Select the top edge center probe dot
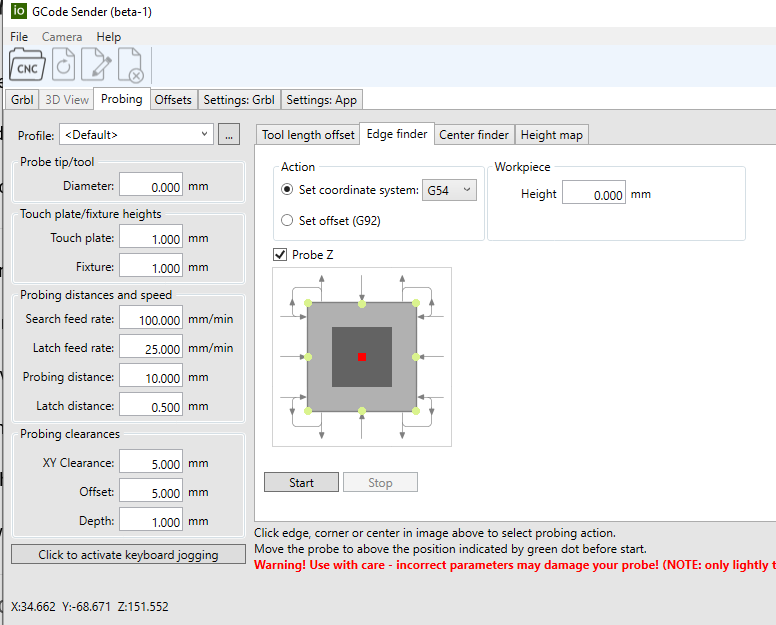 [362, 303]
